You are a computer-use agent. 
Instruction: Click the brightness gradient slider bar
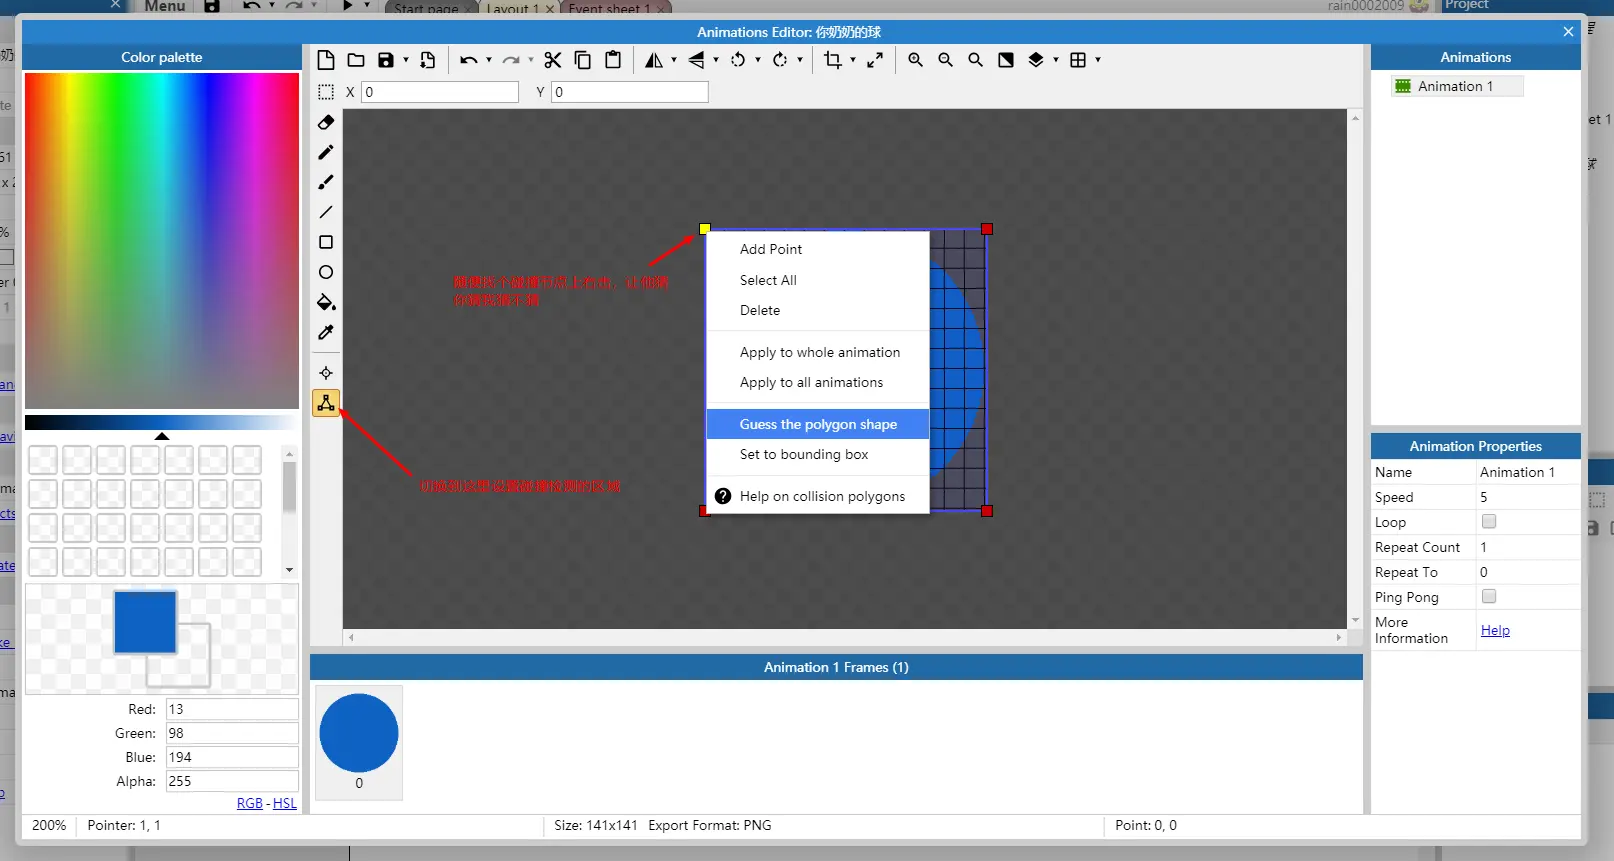(162, 422)
